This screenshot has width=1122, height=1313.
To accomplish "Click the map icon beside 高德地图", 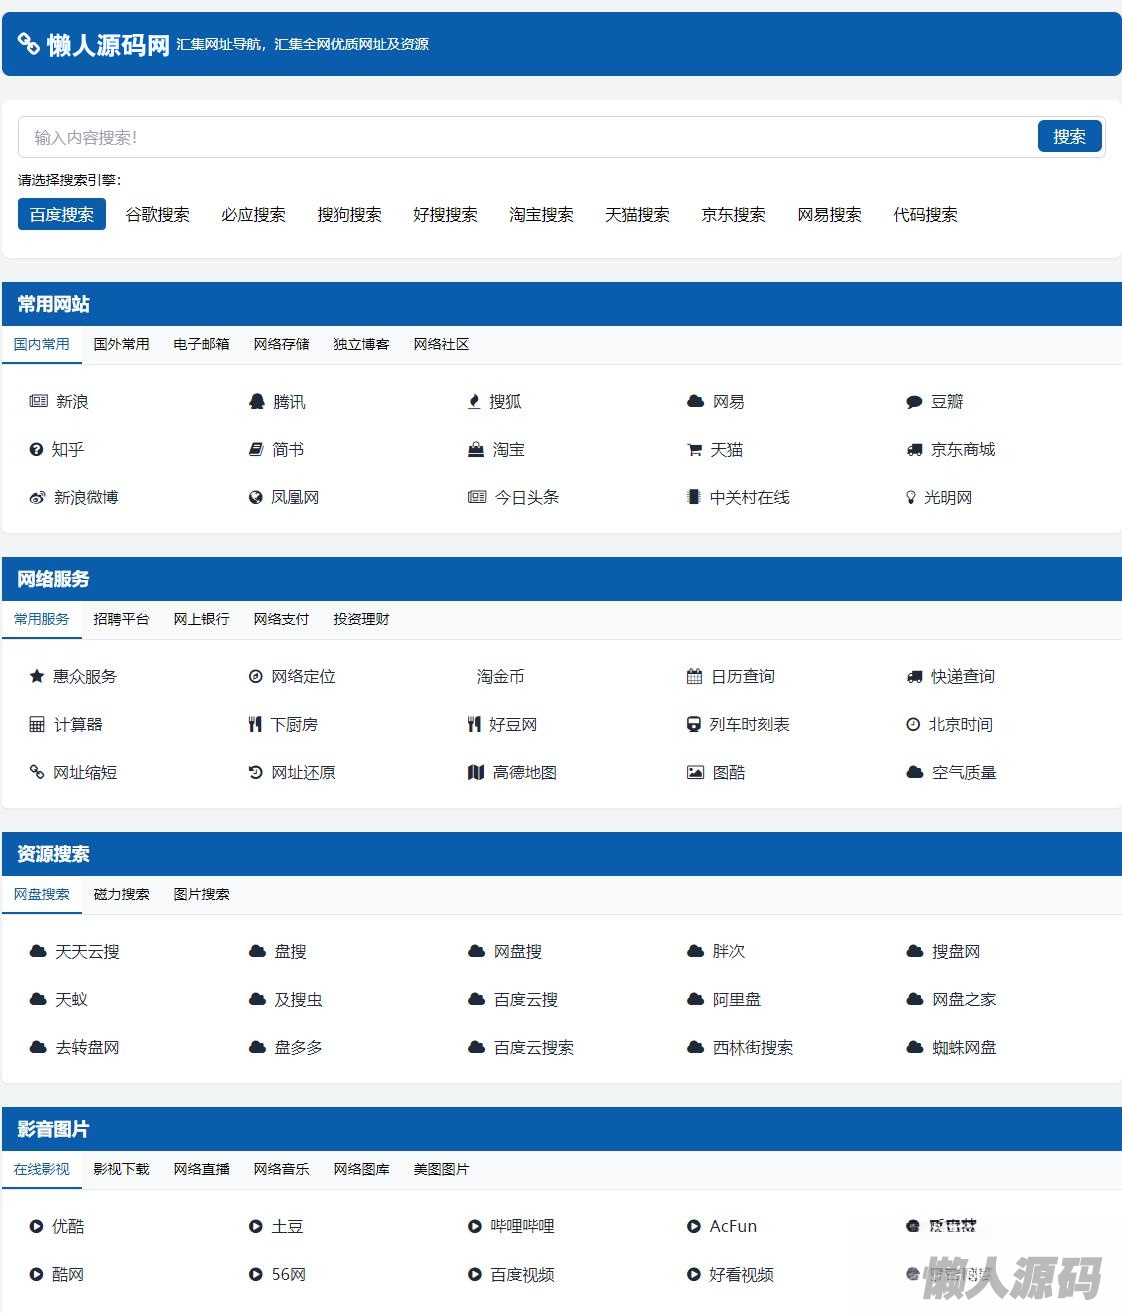I will point(476,772).
